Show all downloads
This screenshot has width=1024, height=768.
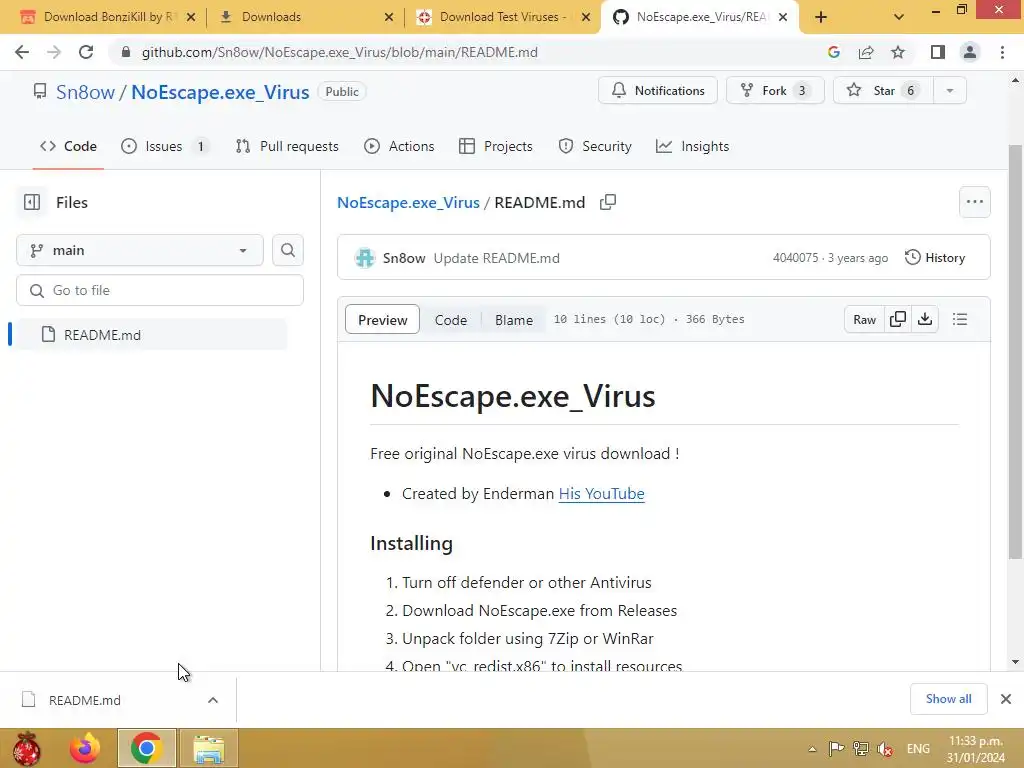coord(948,699)
